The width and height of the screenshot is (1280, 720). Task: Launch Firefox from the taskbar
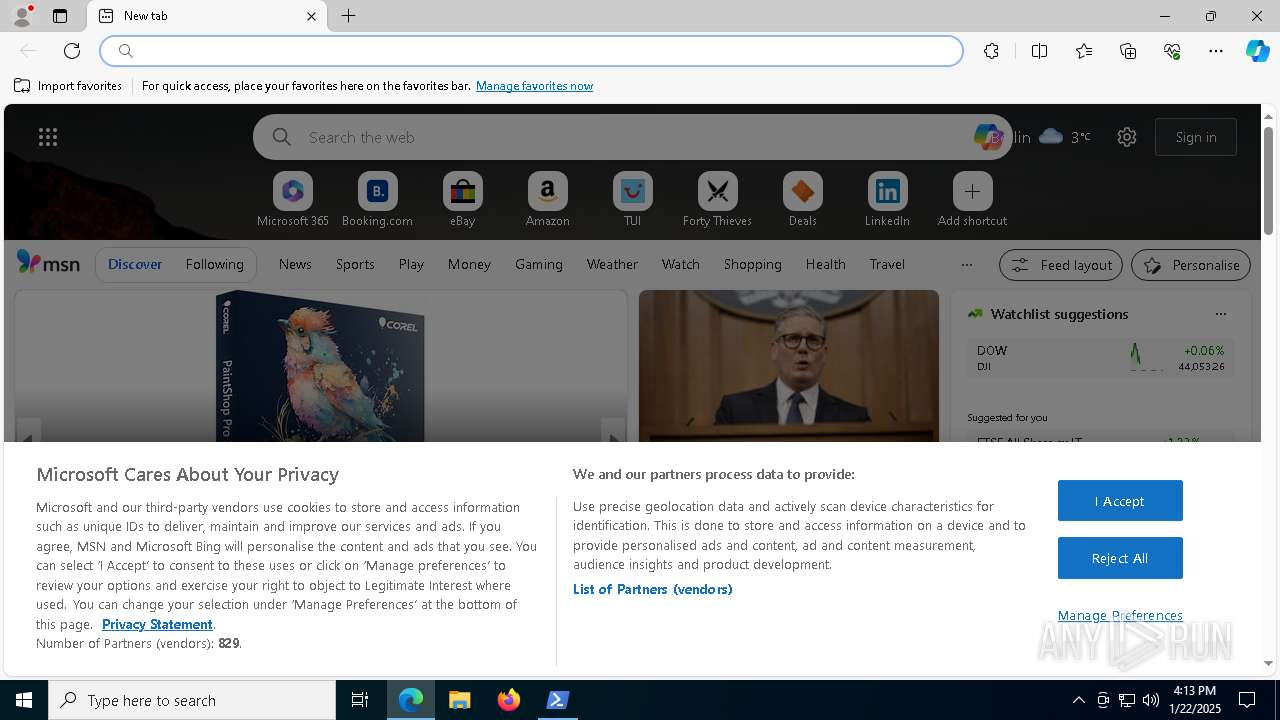(x=508, y=700)
